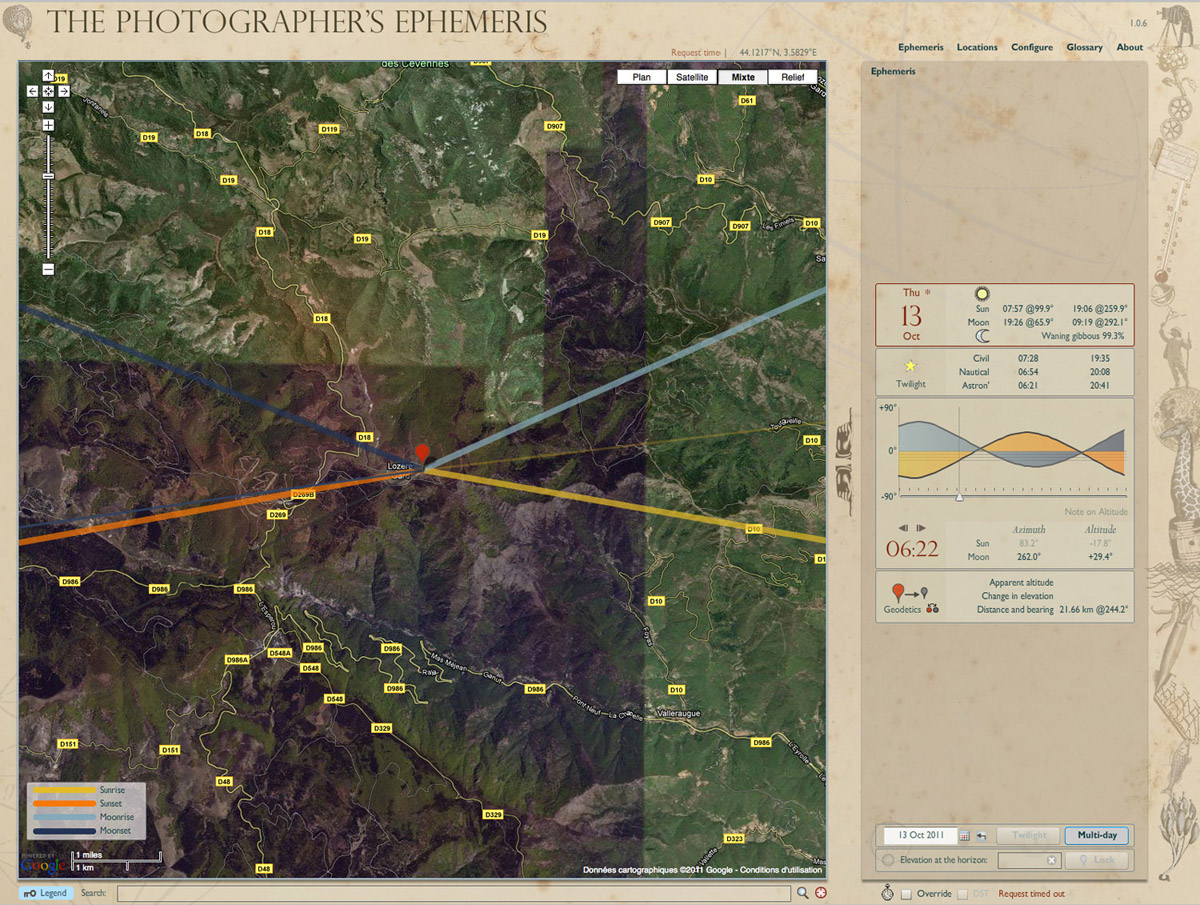Click the time-of-day slider handle
The height and width of the screenshot is (905, 1200).
click(x=959, y=496)
